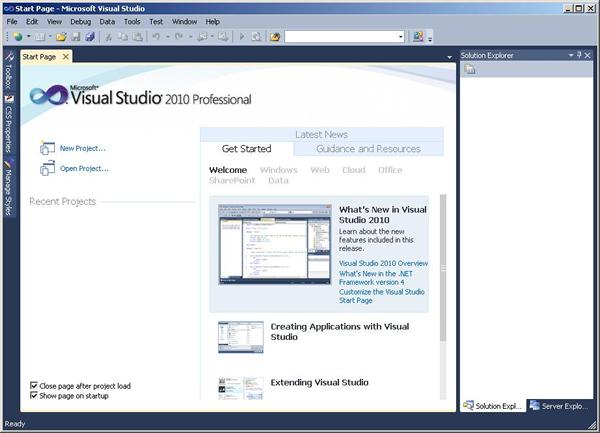600x433 pixels.
Task: Expand the Navigate Backward dropdown arrow
Action: tap(212, 37)
